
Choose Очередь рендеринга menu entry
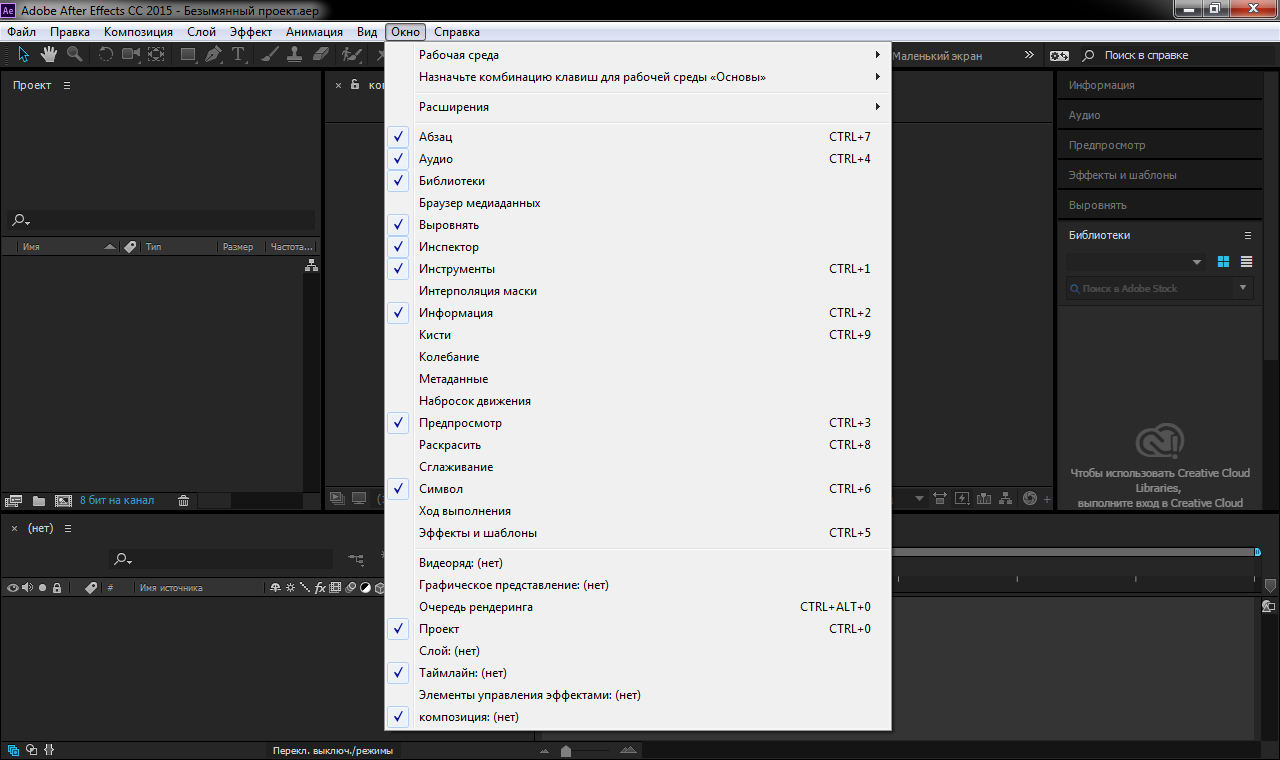click(x=637, y=607)
